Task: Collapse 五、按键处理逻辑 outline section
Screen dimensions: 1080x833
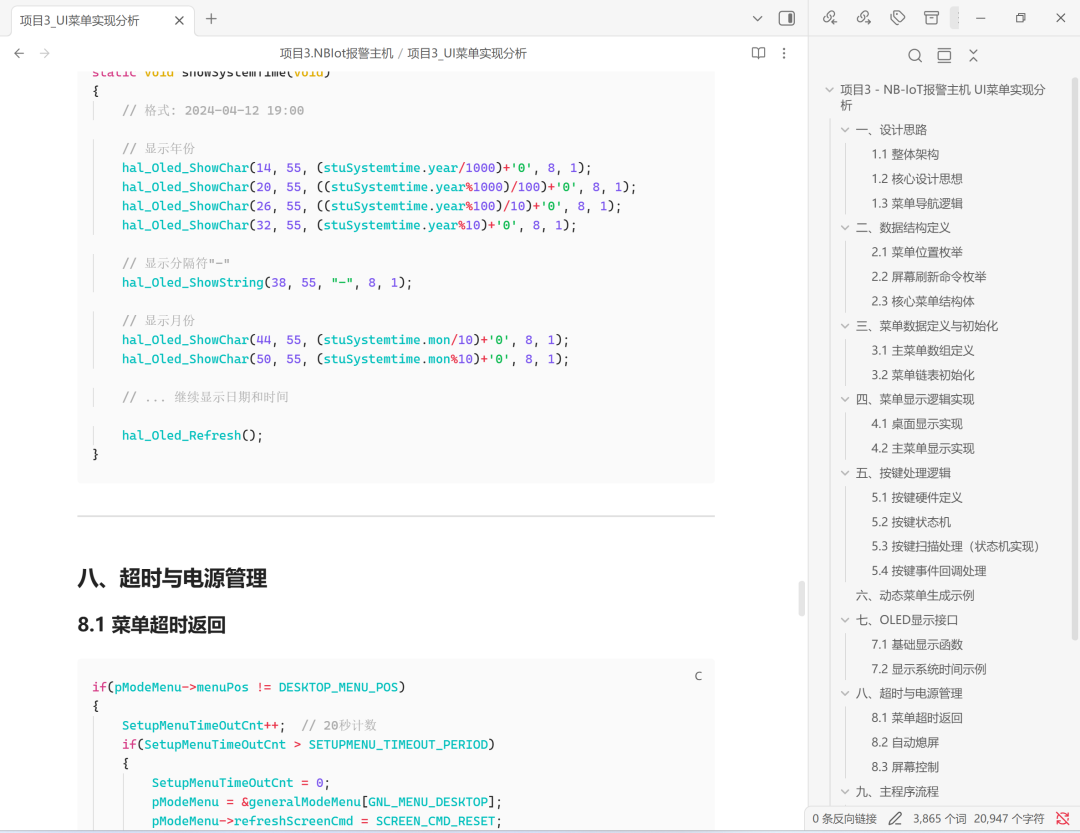Action: point(845,473)
